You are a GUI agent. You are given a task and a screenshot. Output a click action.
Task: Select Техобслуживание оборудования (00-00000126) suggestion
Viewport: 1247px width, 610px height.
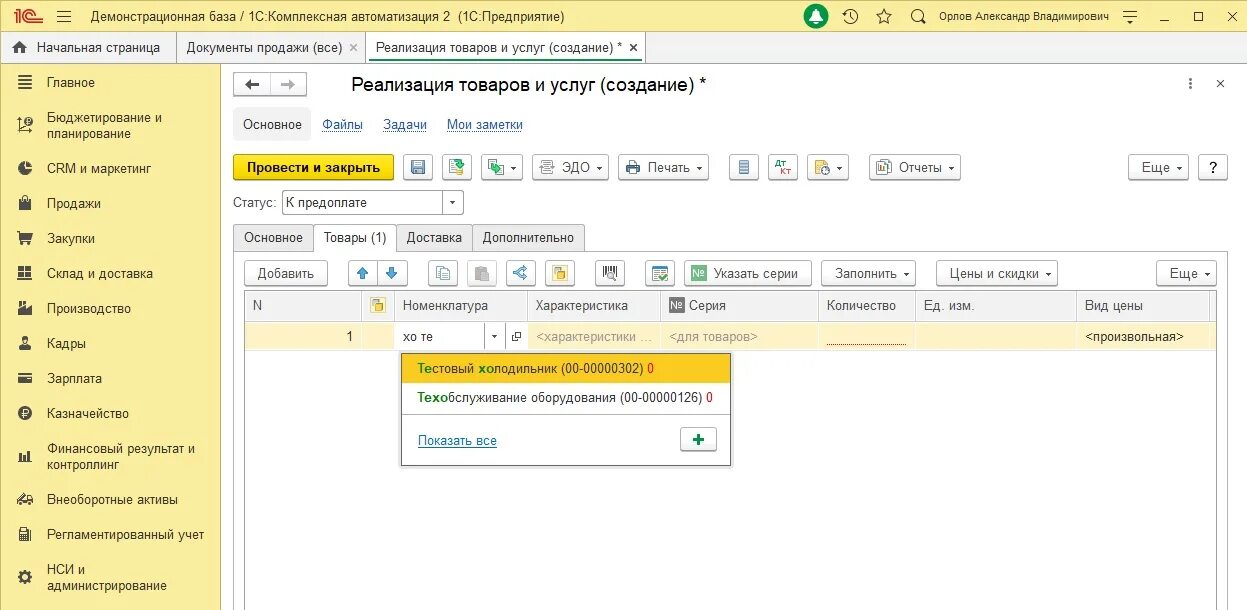point(566,398)
